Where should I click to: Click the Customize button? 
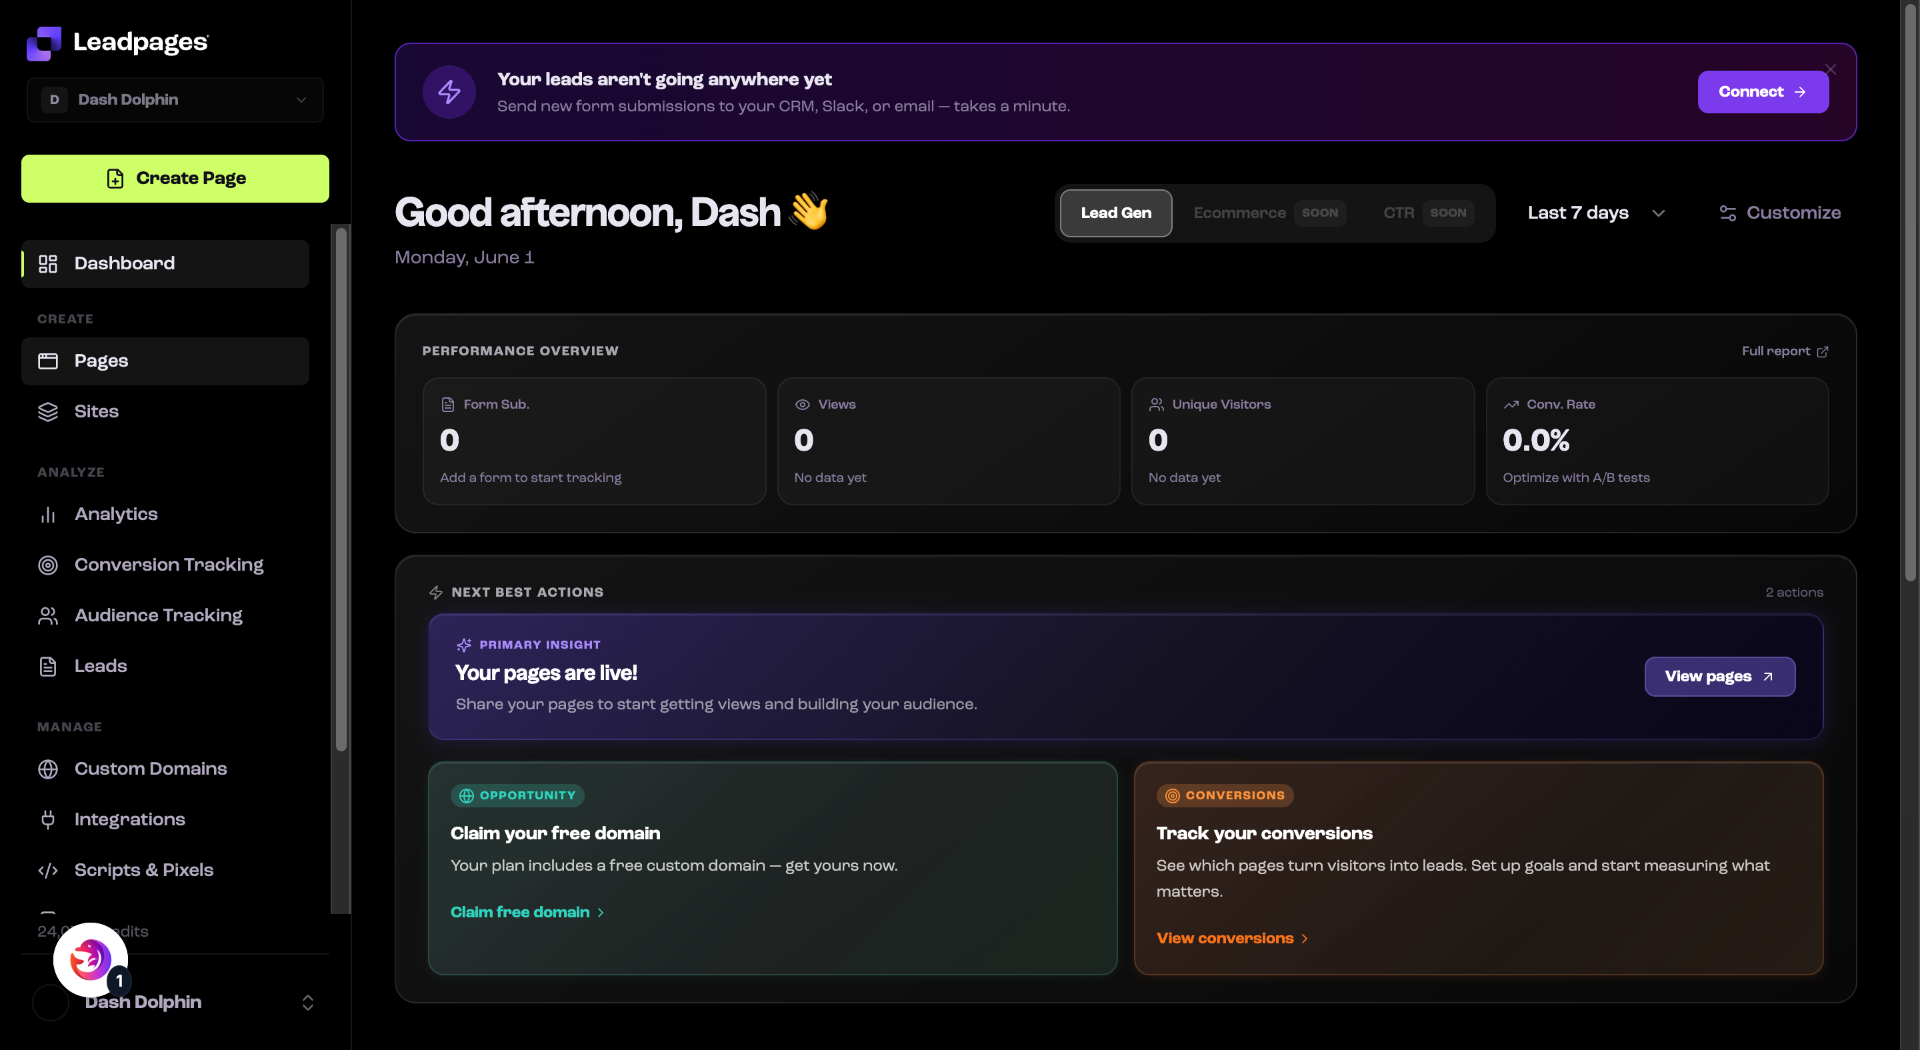click(x=1780, y=213)
